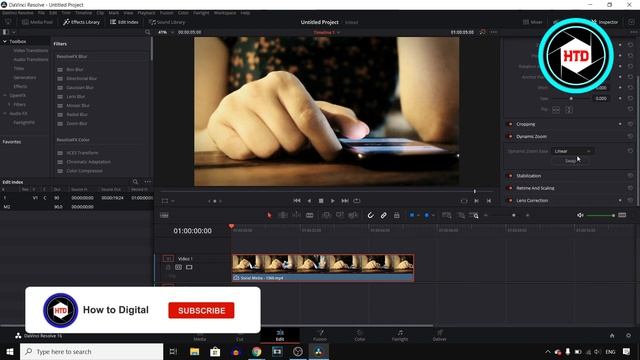Toggle the Stabilization enable switch
This screenshot has width=640, height=360.
click(510, 176)
